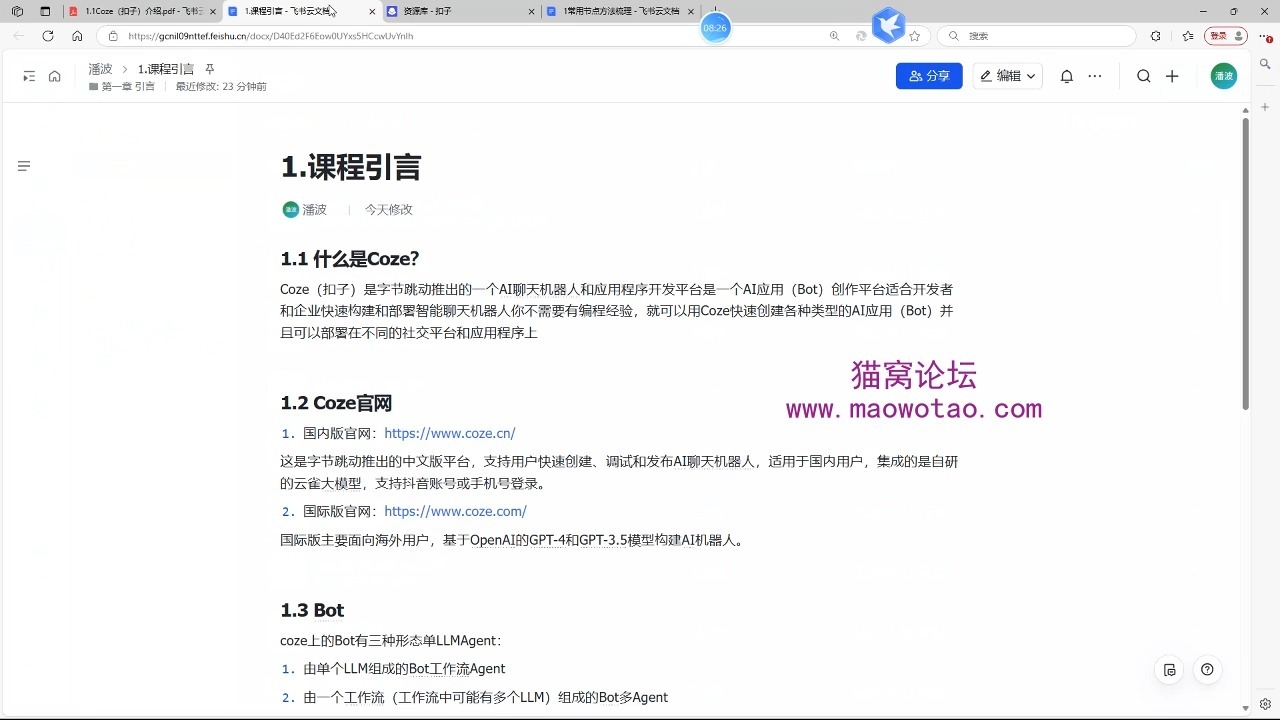Click the blue 分享 share button
The height and width of the screenshot is (720, 1280).
click(929, 76)
